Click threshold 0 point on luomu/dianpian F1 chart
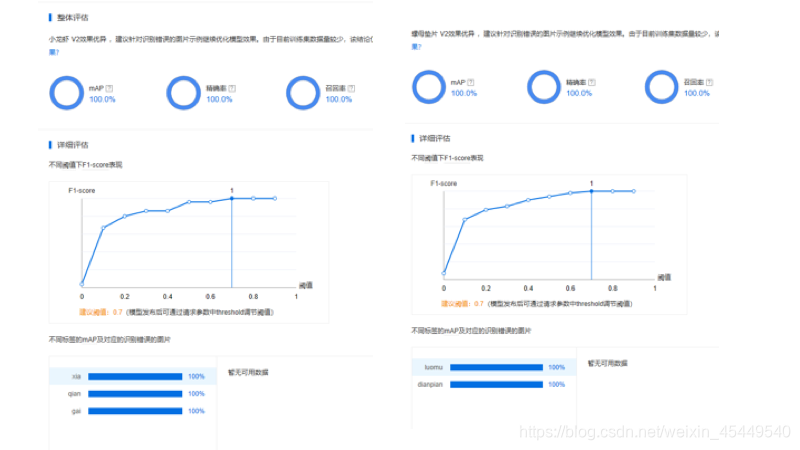Screen dimensions: 800x450 (x=444, y=273)
